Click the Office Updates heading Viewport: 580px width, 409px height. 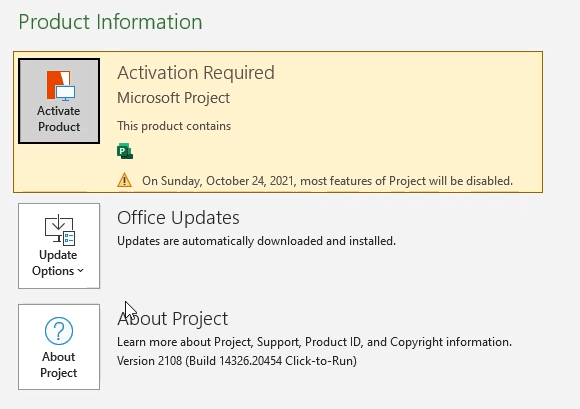tap(178, 217)
